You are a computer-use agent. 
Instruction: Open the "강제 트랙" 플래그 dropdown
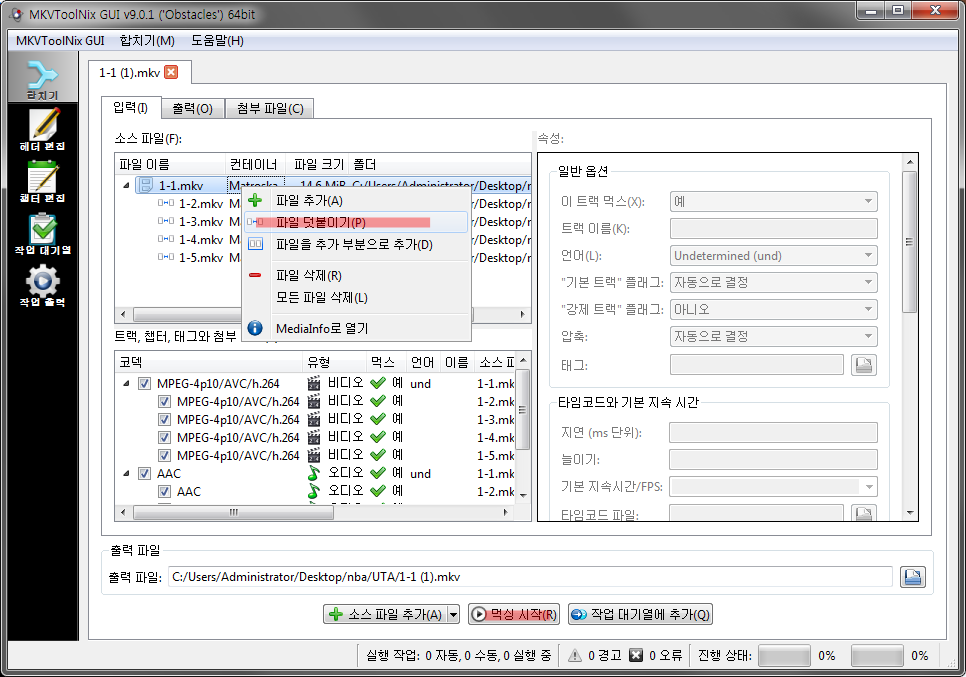click(773, 309)
